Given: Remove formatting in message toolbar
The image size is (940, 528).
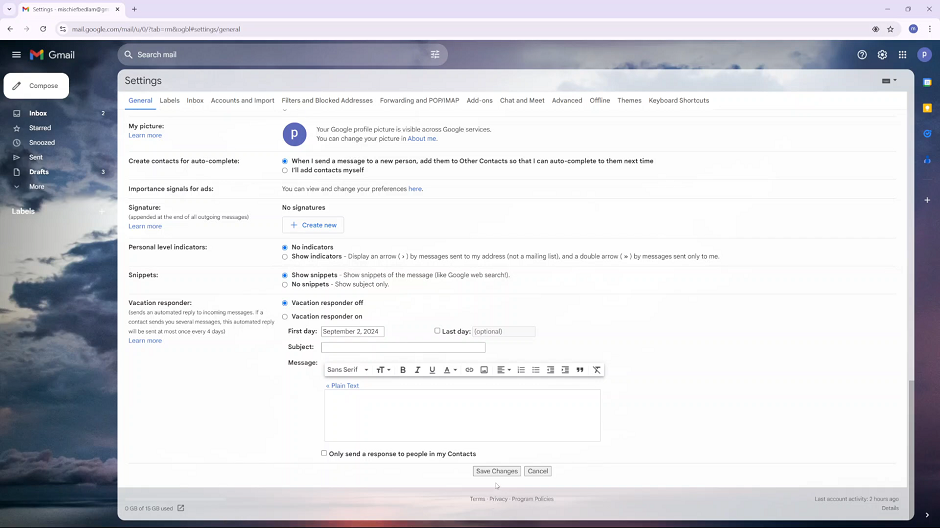Looking at the screenshot, I should [x=596, y=370].
